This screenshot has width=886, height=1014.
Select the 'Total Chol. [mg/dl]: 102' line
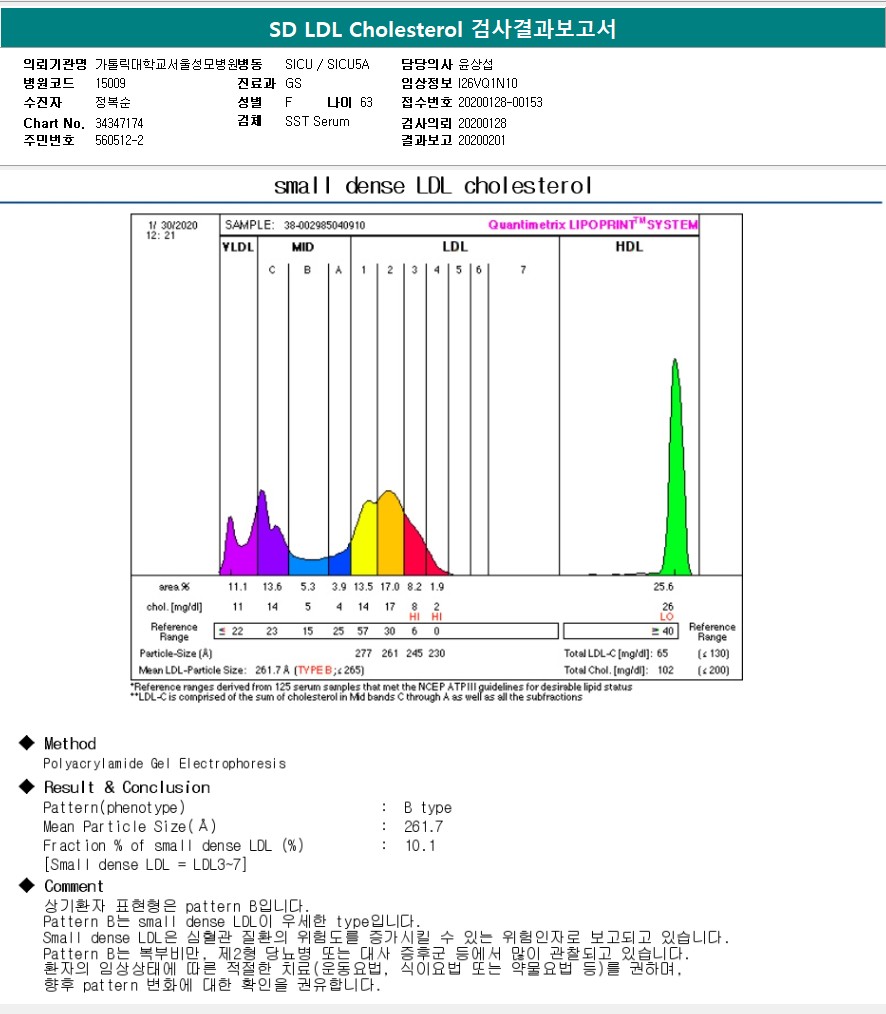[x=618, y=670]
